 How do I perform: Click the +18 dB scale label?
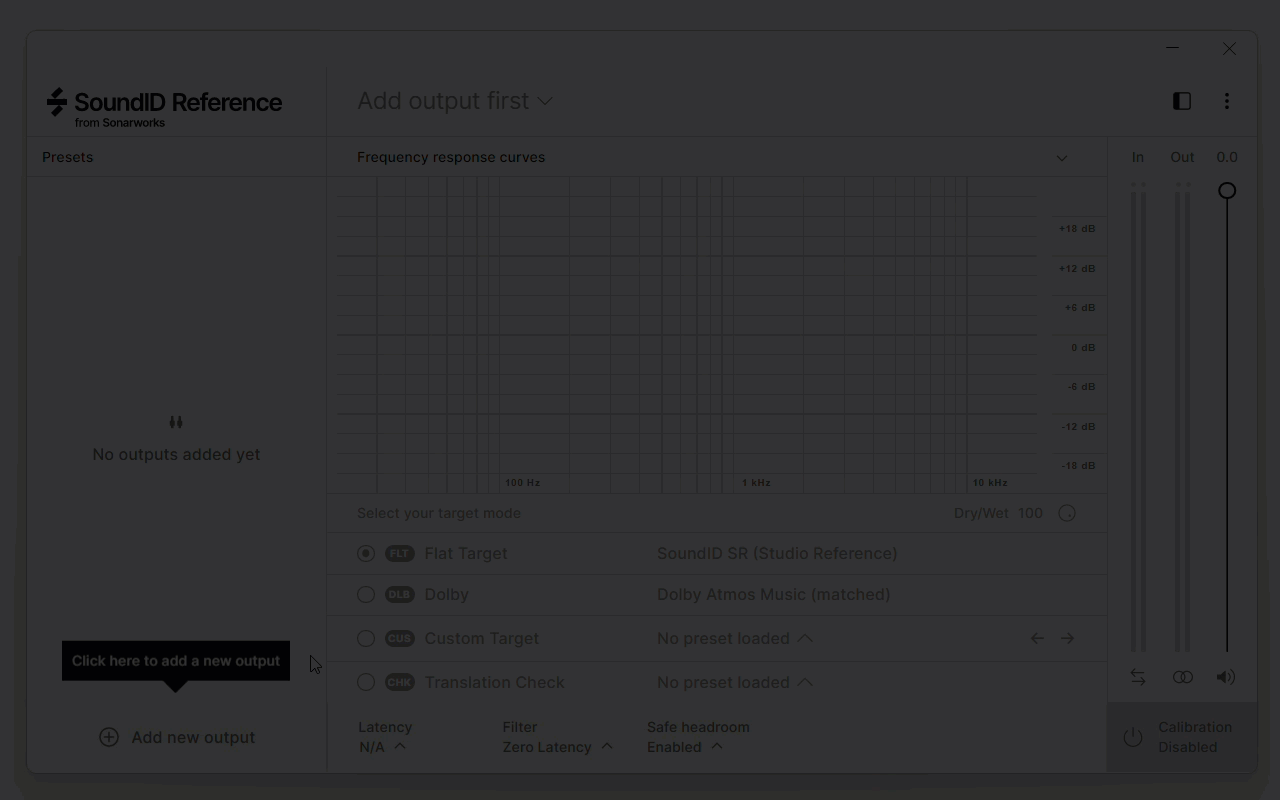click(x=1077, y=229)
